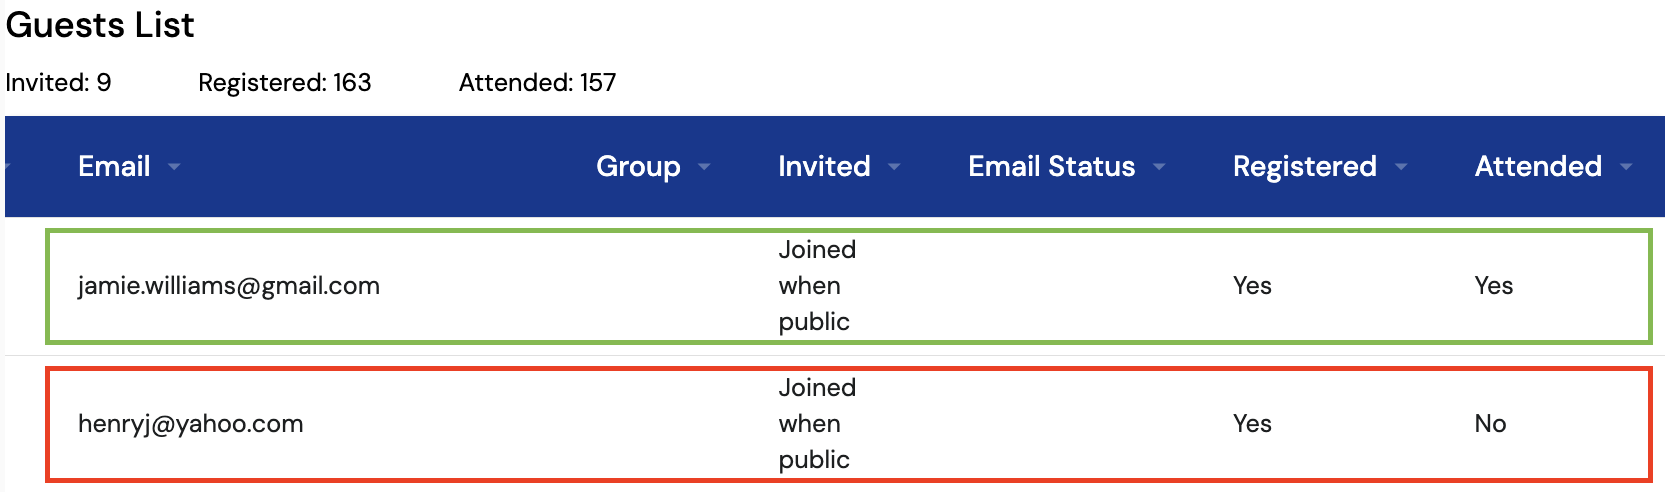Click the Attended No value for henryj
Screen dimensions: 1670x492
(1490, 424)
